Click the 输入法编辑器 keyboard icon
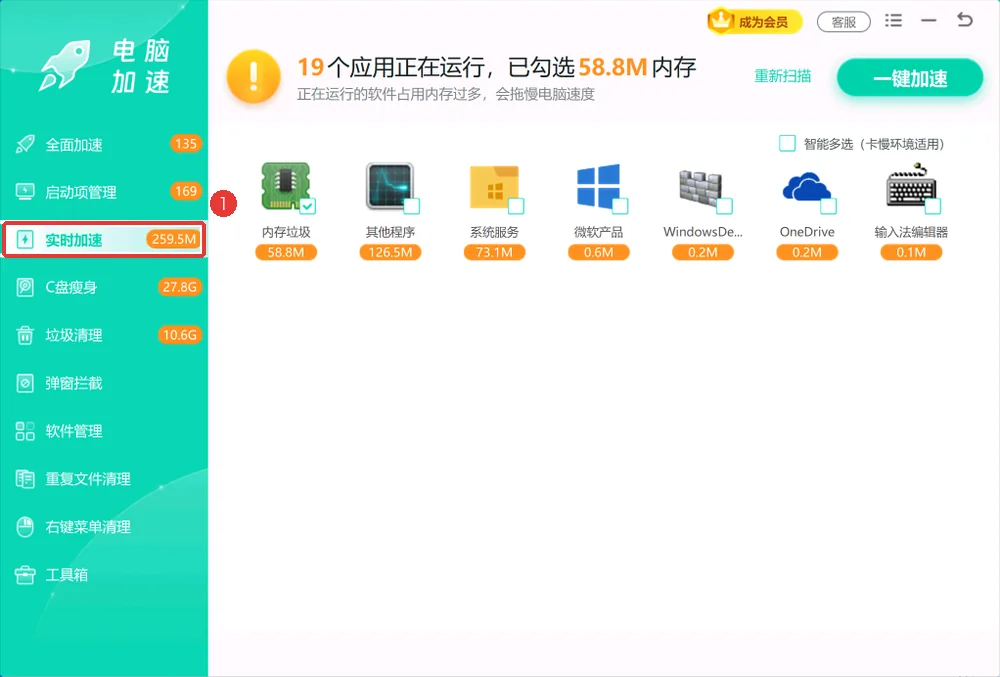1000x677 pixels. pos(911,186)
